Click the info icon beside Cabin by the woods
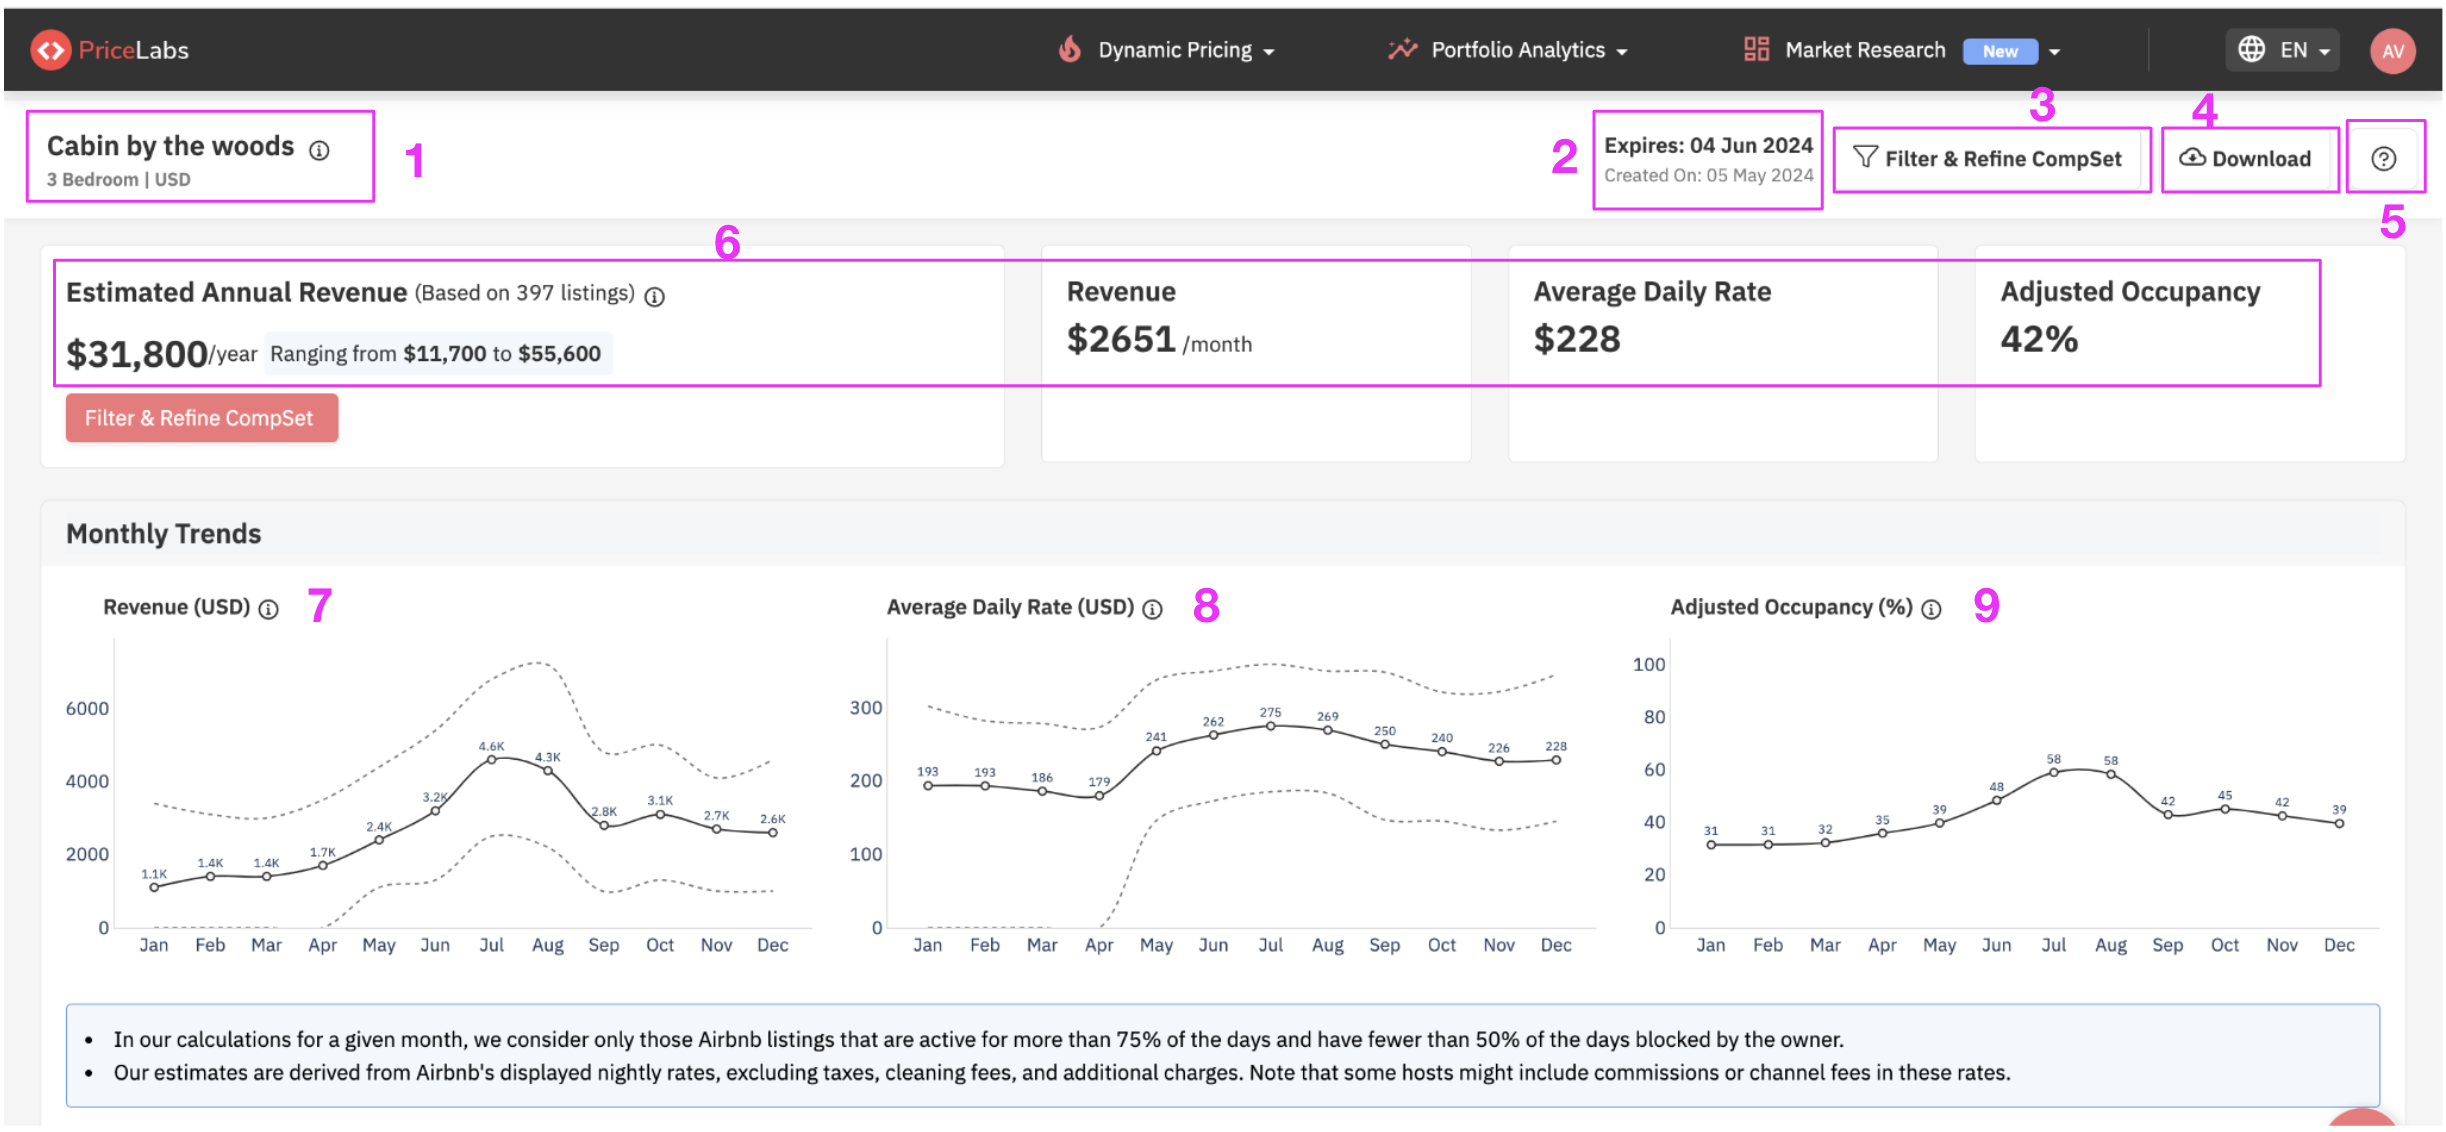The height and width of the screenshot is (1132, 2446). pos(318,152)
